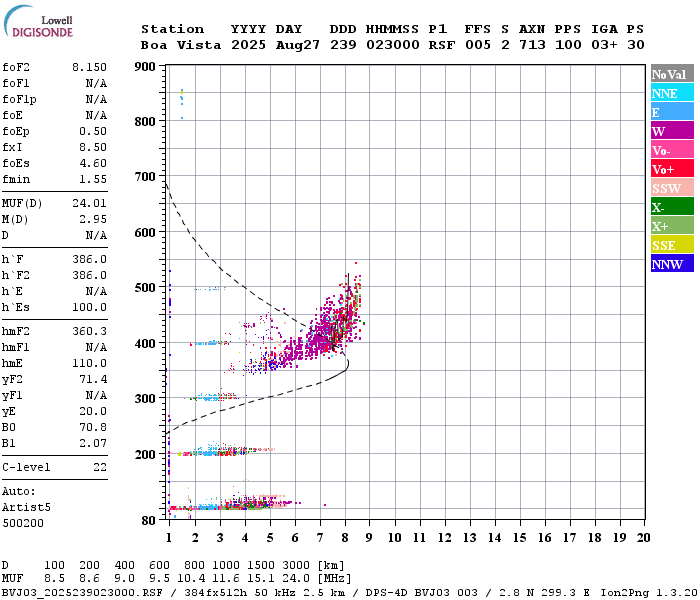This screenshot has width=700, height=600.
Task: Click the B0 value 70.8
Action: pyautogui.click(x=93, y=427)
